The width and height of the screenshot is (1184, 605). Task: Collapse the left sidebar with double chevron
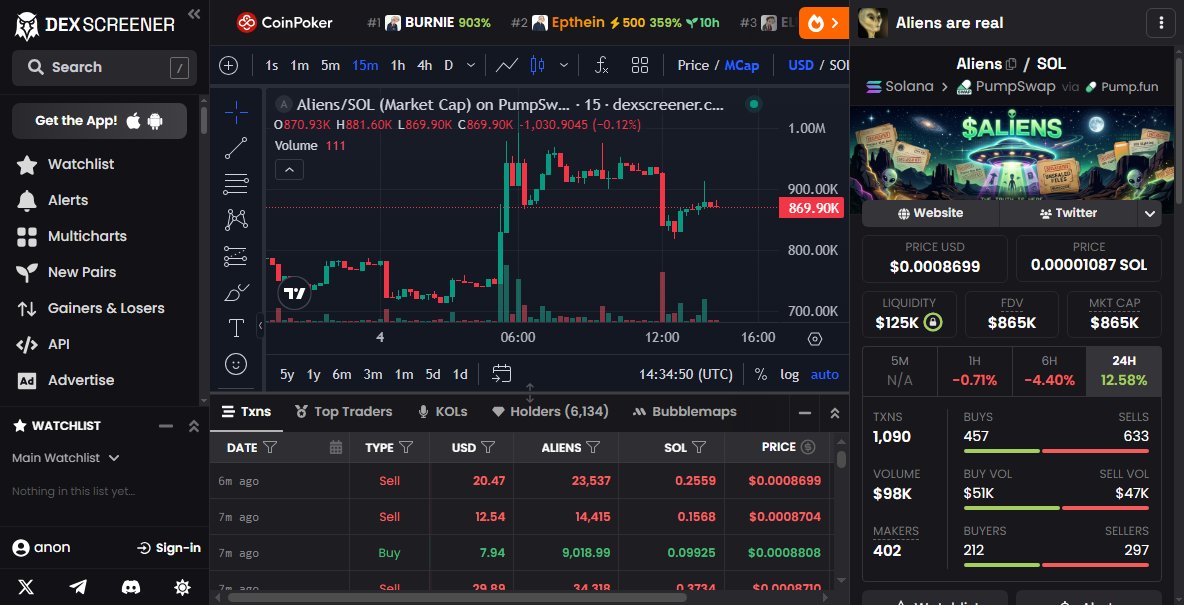click(x=194, y=14)
